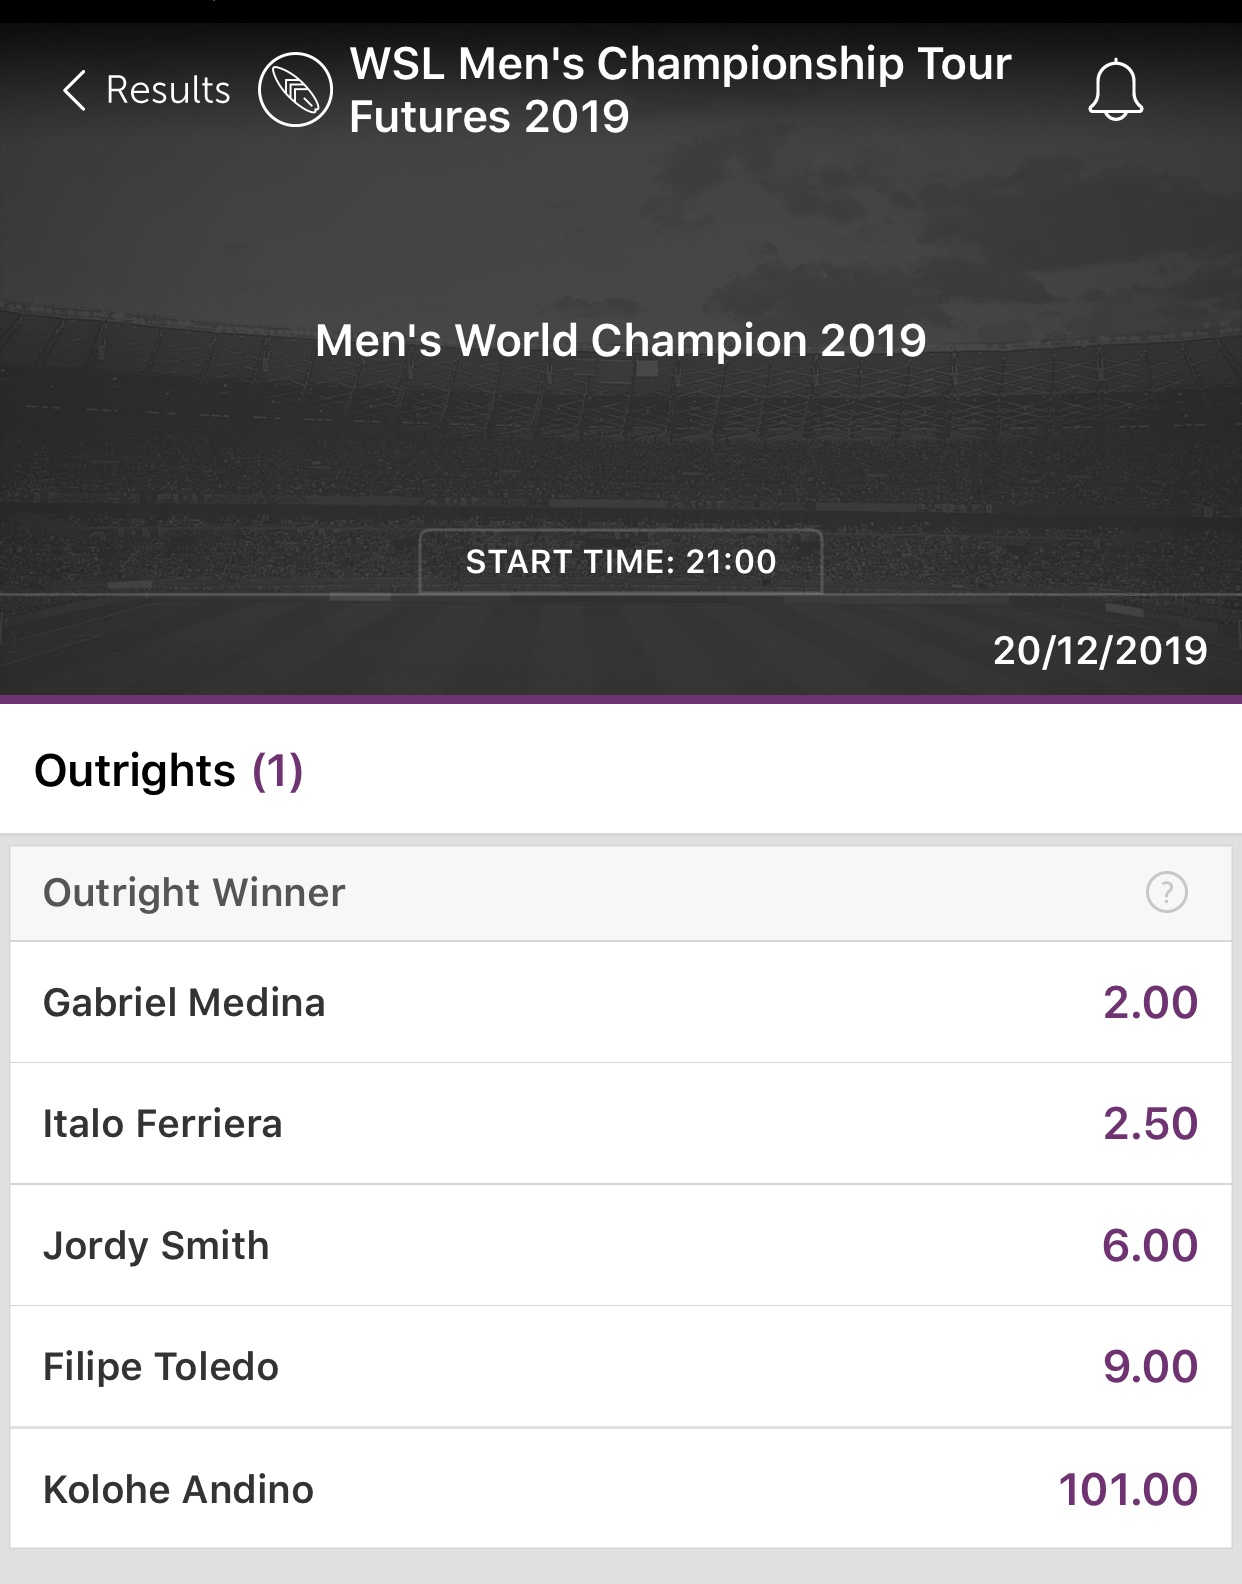Tap the START TIME: 21:00 box
This screenshot has width=1242, height=1584.
621,562
